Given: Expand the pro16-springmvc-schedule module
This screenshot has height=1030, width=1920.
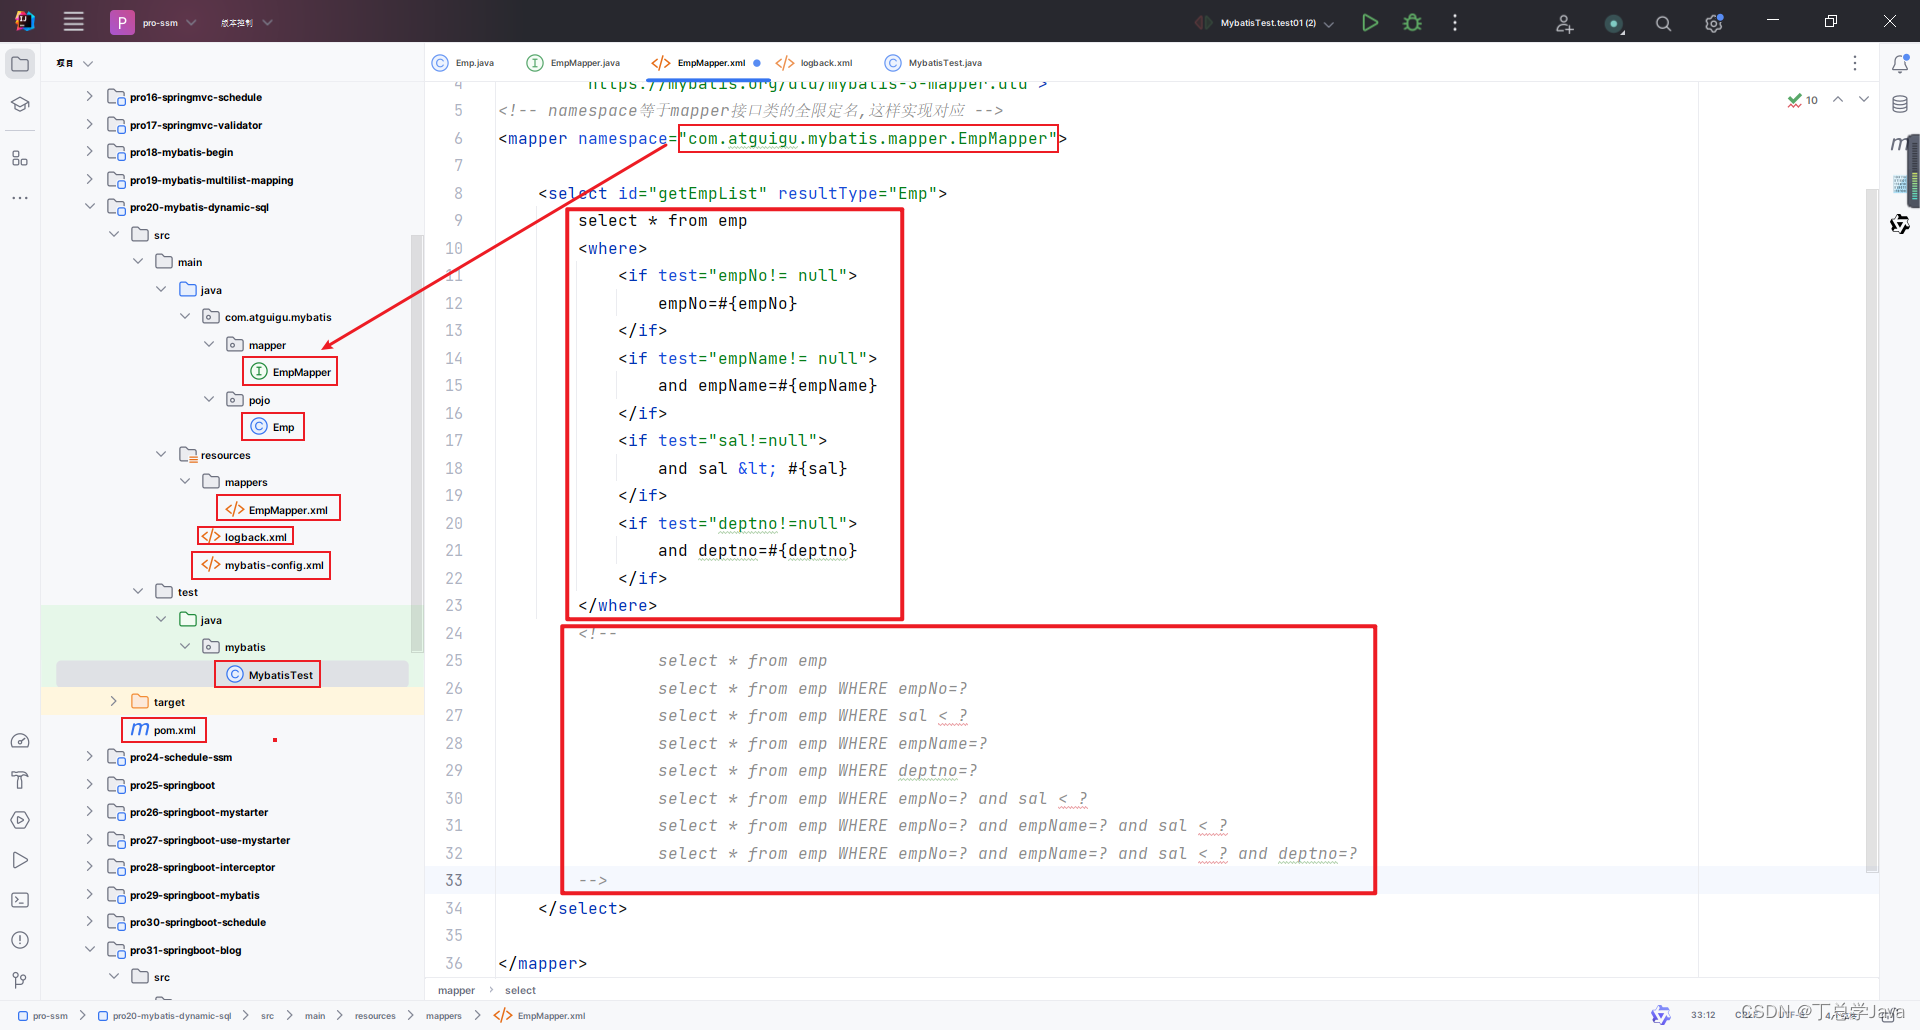Looking at the screenshot, I should (x=90, y=97).
